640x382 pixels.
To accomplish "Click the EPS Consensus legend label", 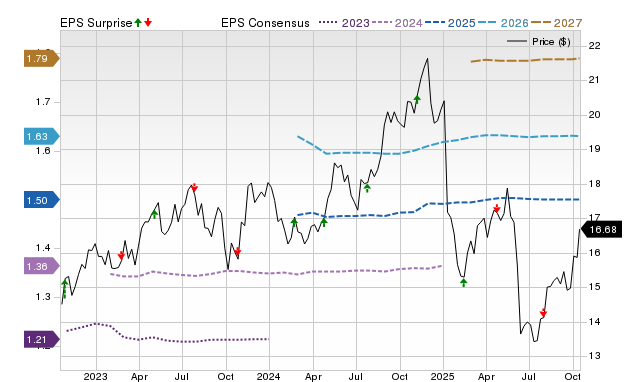I will coord(265,23).
